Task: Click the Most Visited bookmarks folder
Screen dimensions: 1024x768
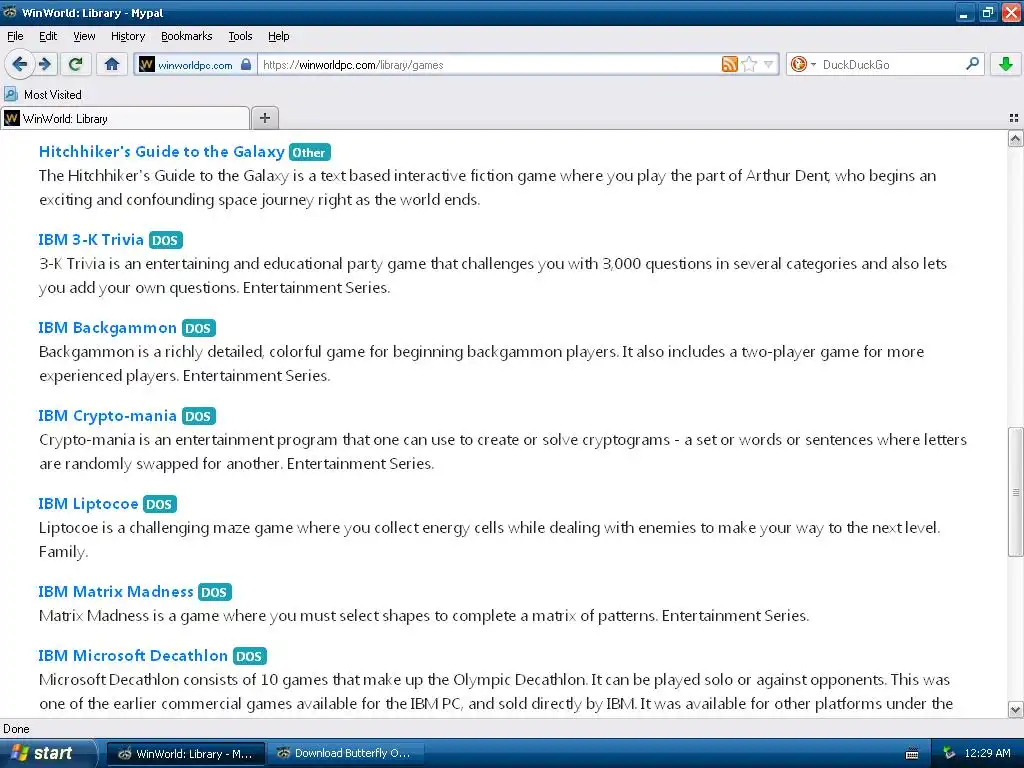Action: click(x=43, y=95)
